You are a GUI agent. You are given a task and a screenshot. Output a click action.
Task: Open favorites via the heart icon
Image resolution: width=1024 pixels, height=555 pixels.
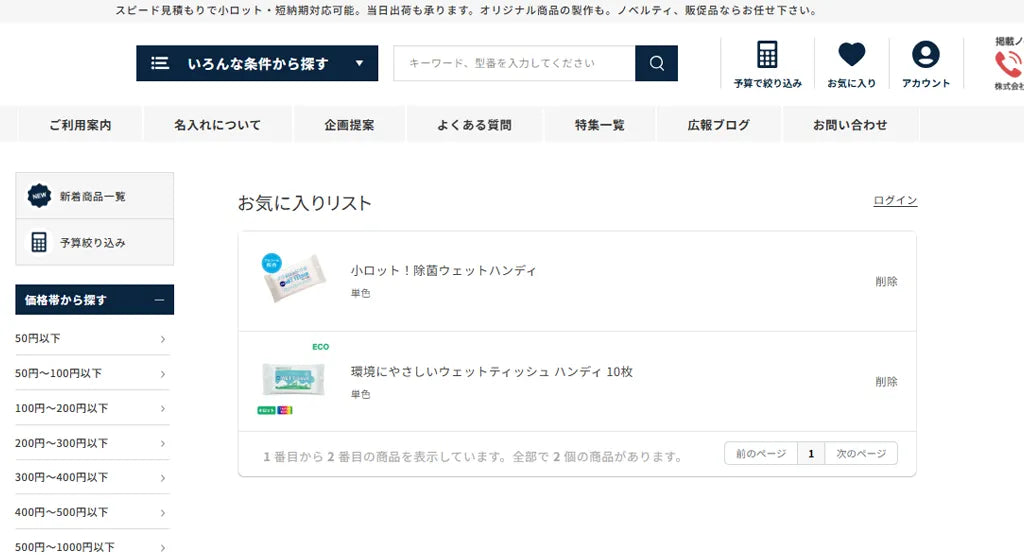[851, 55]
